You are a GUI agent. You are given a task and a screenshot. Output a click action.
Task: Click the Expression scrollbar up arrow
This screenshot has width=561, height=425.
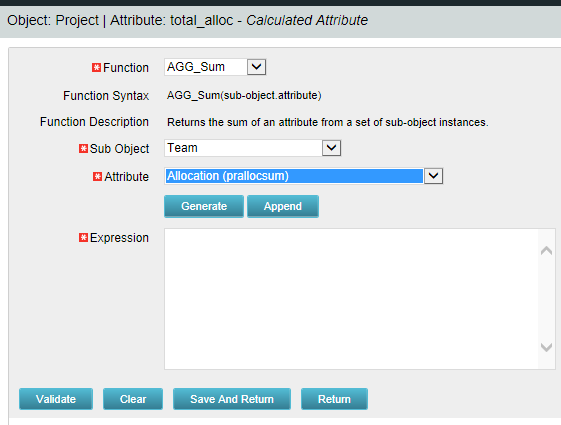click(546, 250)
